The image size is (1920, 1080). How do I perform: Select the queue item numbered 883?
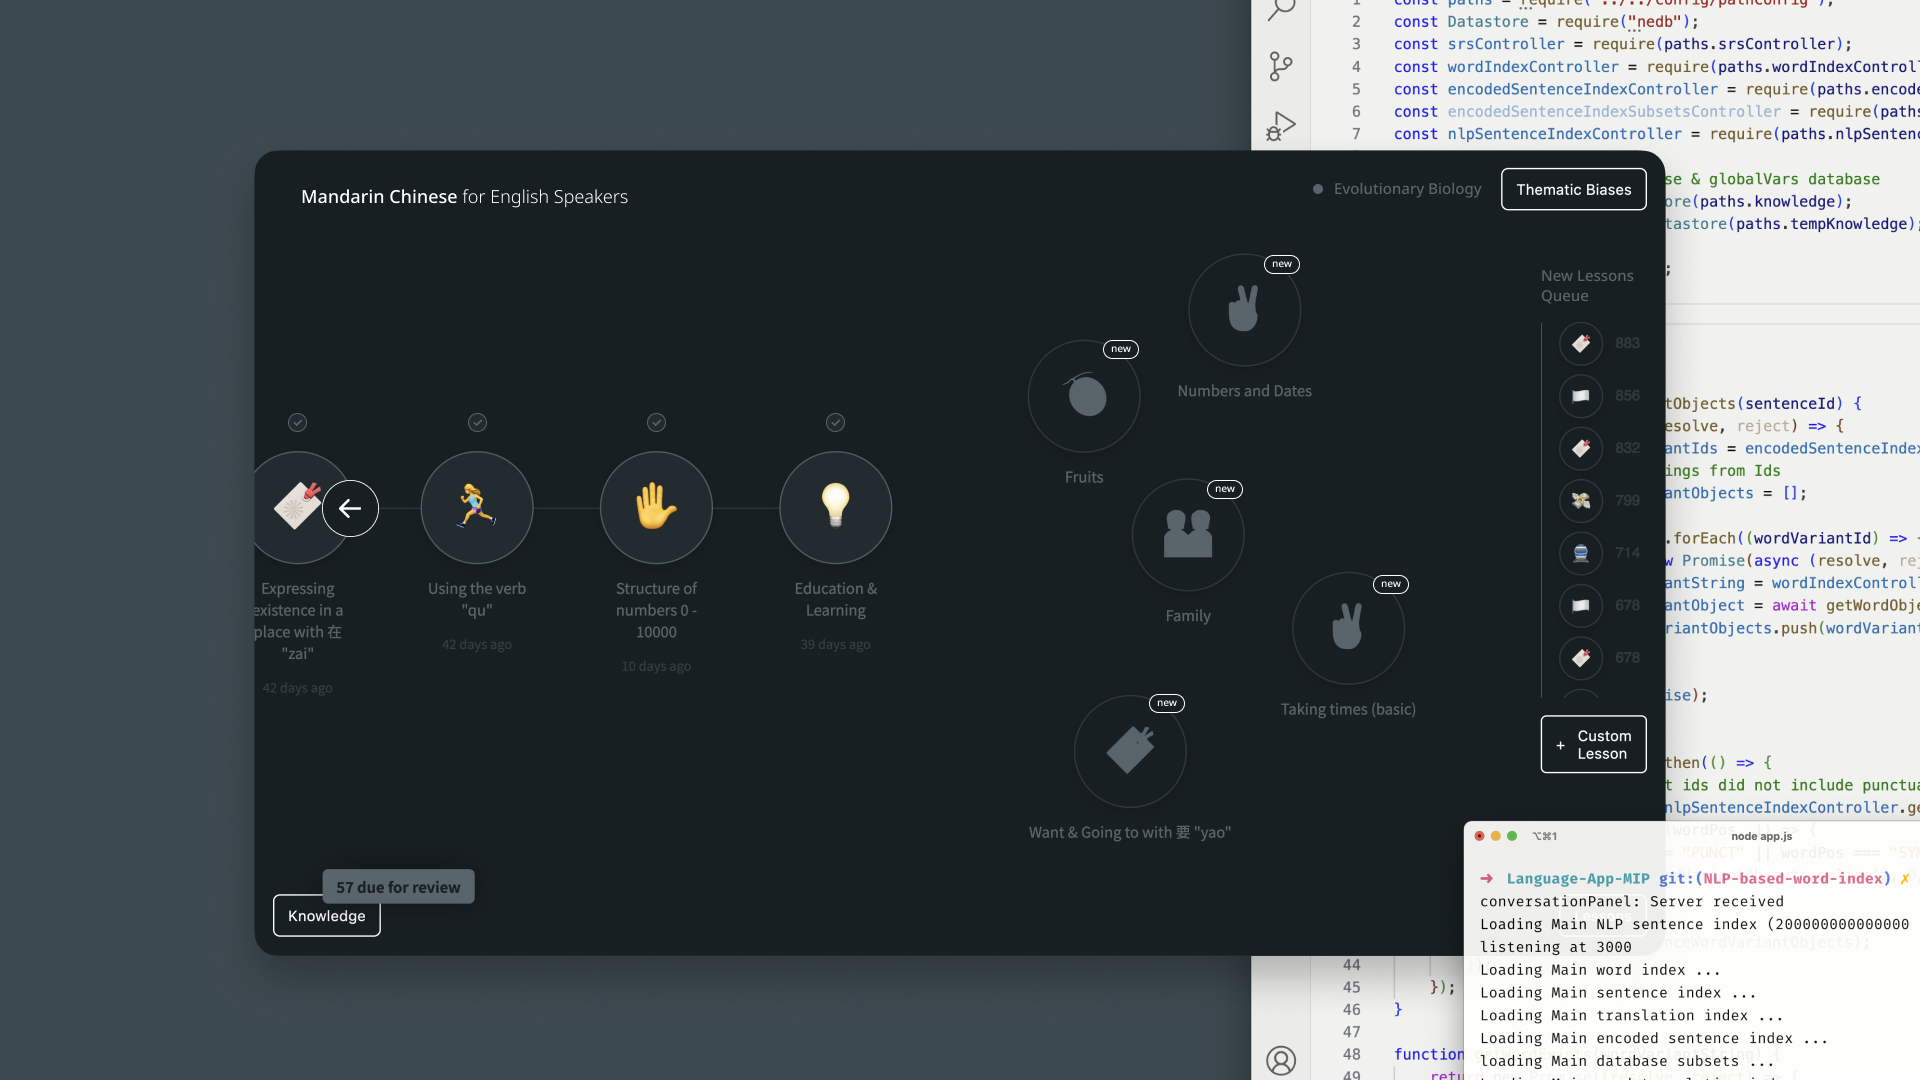tap(1581, 343)
